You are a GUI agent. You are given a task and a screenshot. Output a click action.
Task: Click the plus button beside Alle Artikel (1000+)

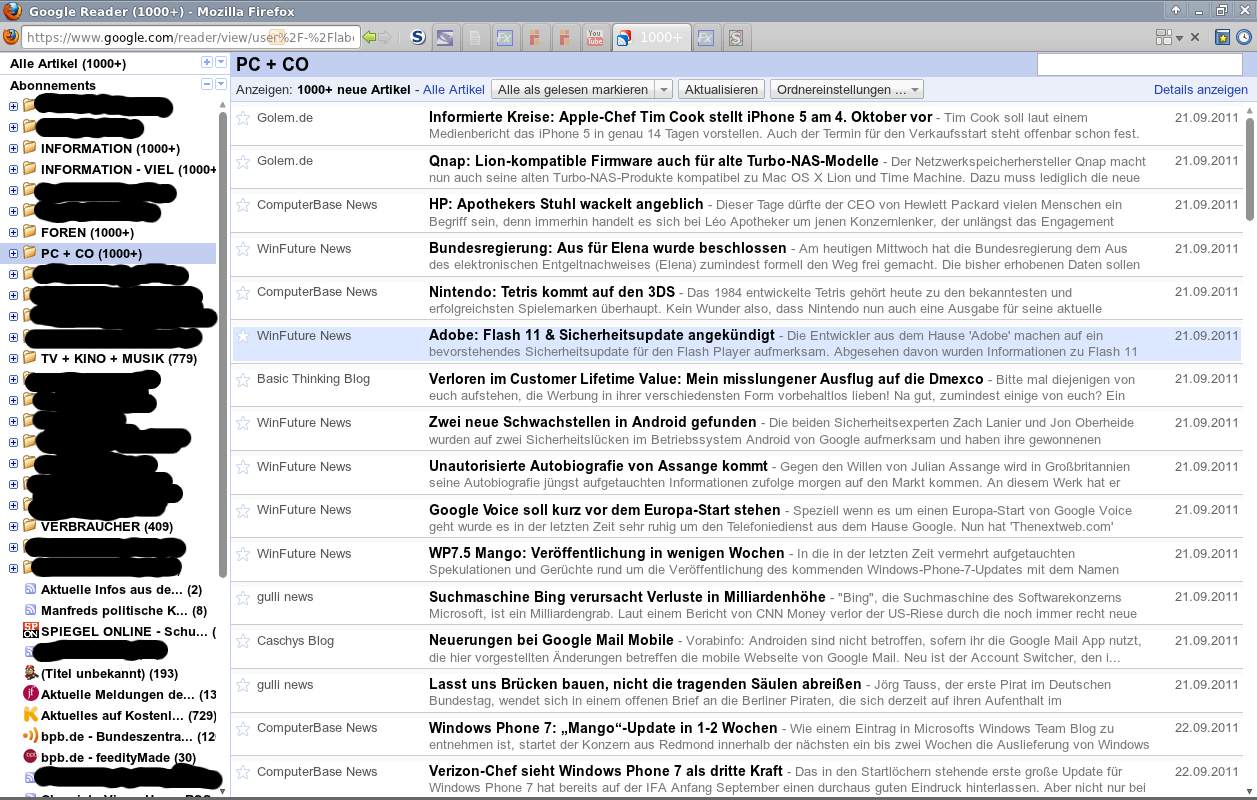[207, 62]
